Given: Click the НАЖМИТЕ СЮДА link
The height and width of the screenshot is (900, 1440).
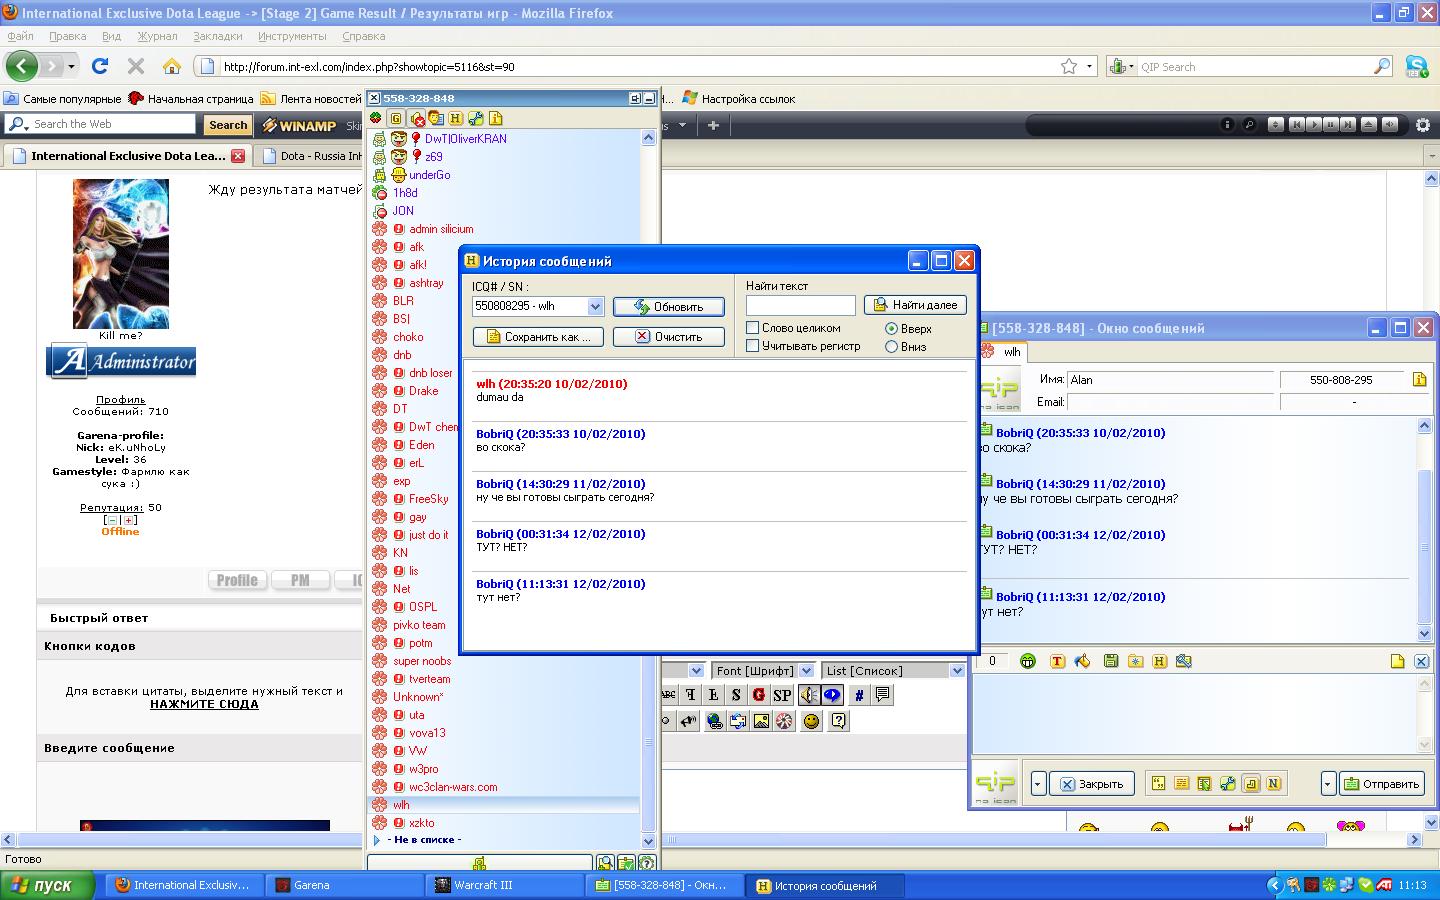Looking at the screenshot, I should 204,704.
